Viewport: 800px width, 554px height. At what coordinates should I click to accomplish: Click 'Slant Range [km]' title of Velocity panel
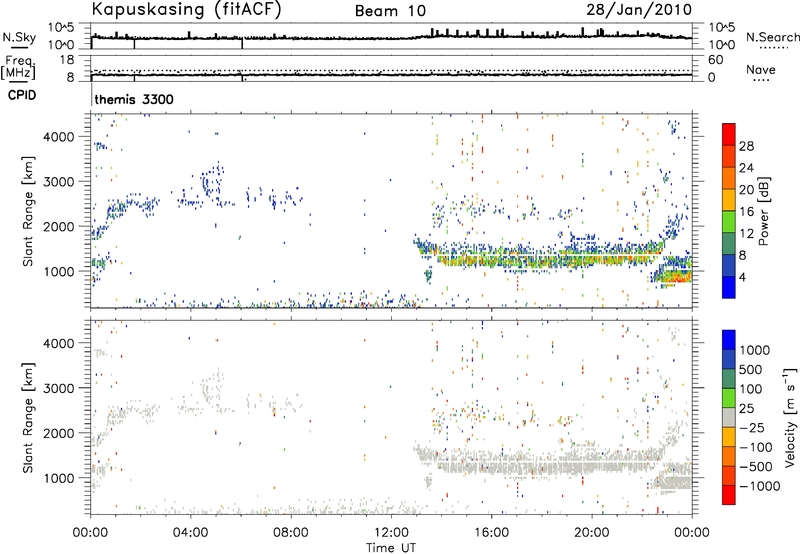pyautogui.click(x=28, y=418)
